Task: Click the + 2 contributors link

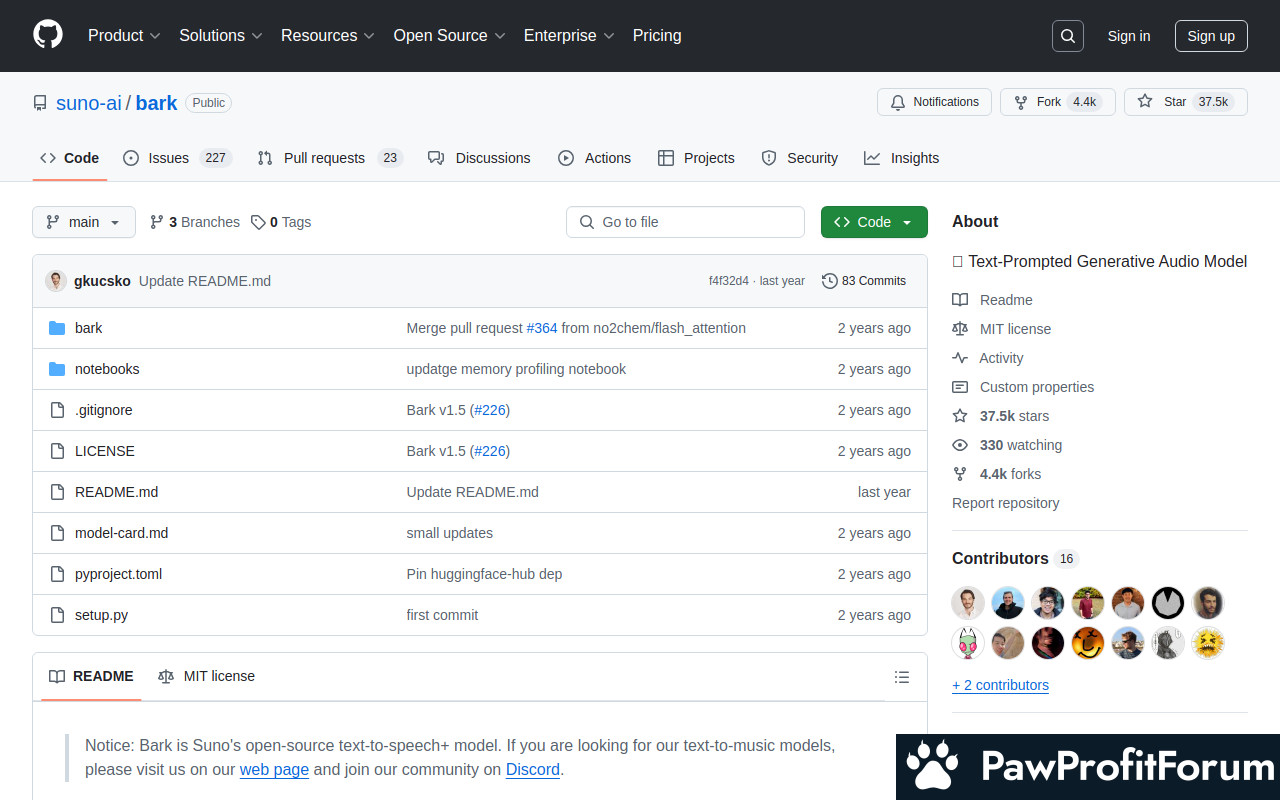Action: pos(1000,685)
